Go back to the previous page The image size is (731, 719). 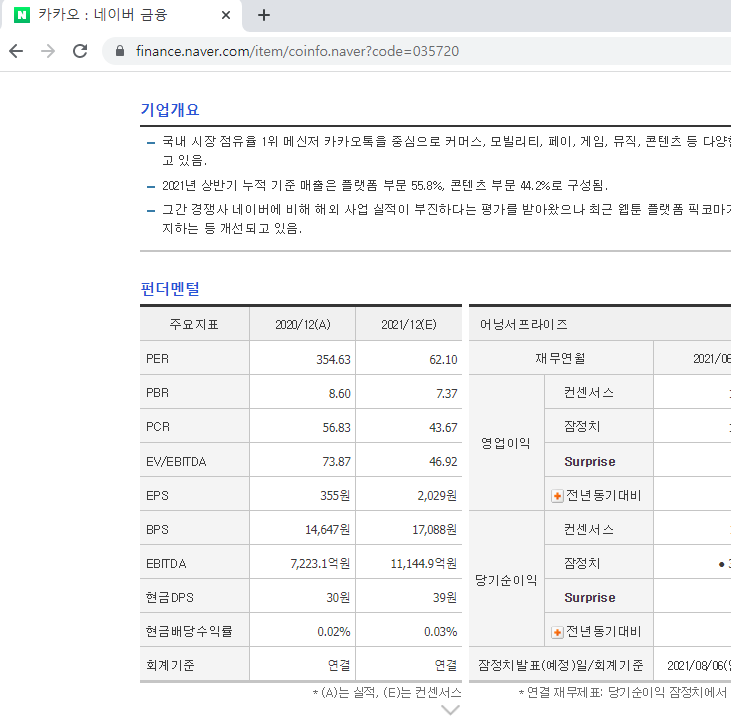(x=16, y=51)
